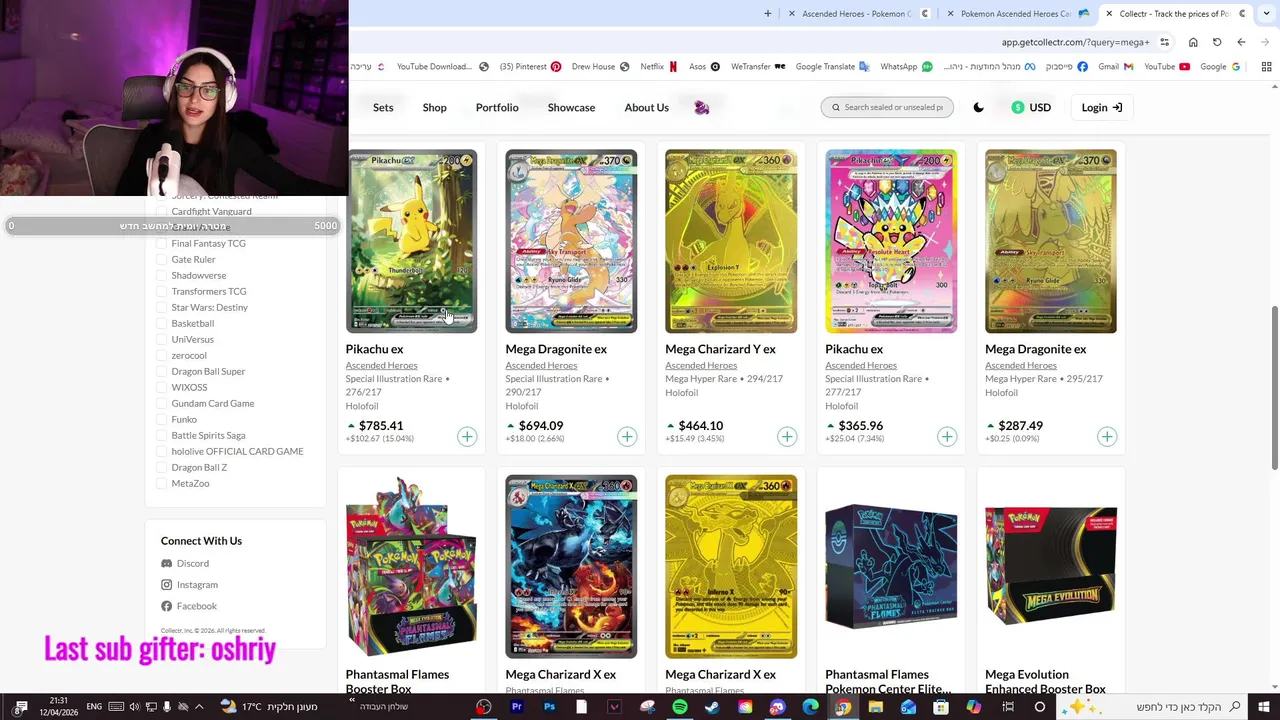Screen dimensions: 1280x720
Task: Check the Star Wars: Destiny filter
Action: pyautogui.click(x=162, y=308)
